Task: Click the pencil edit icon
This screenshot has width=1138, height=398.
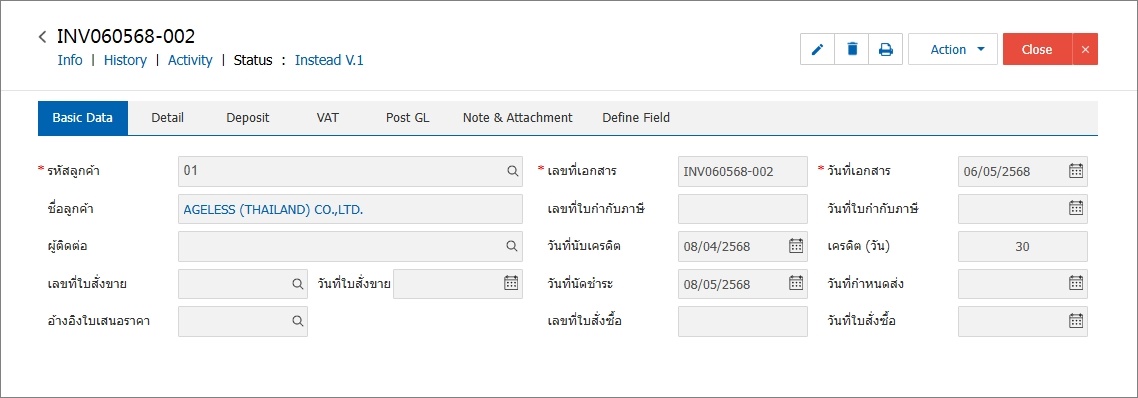Action: coord(817,49)
